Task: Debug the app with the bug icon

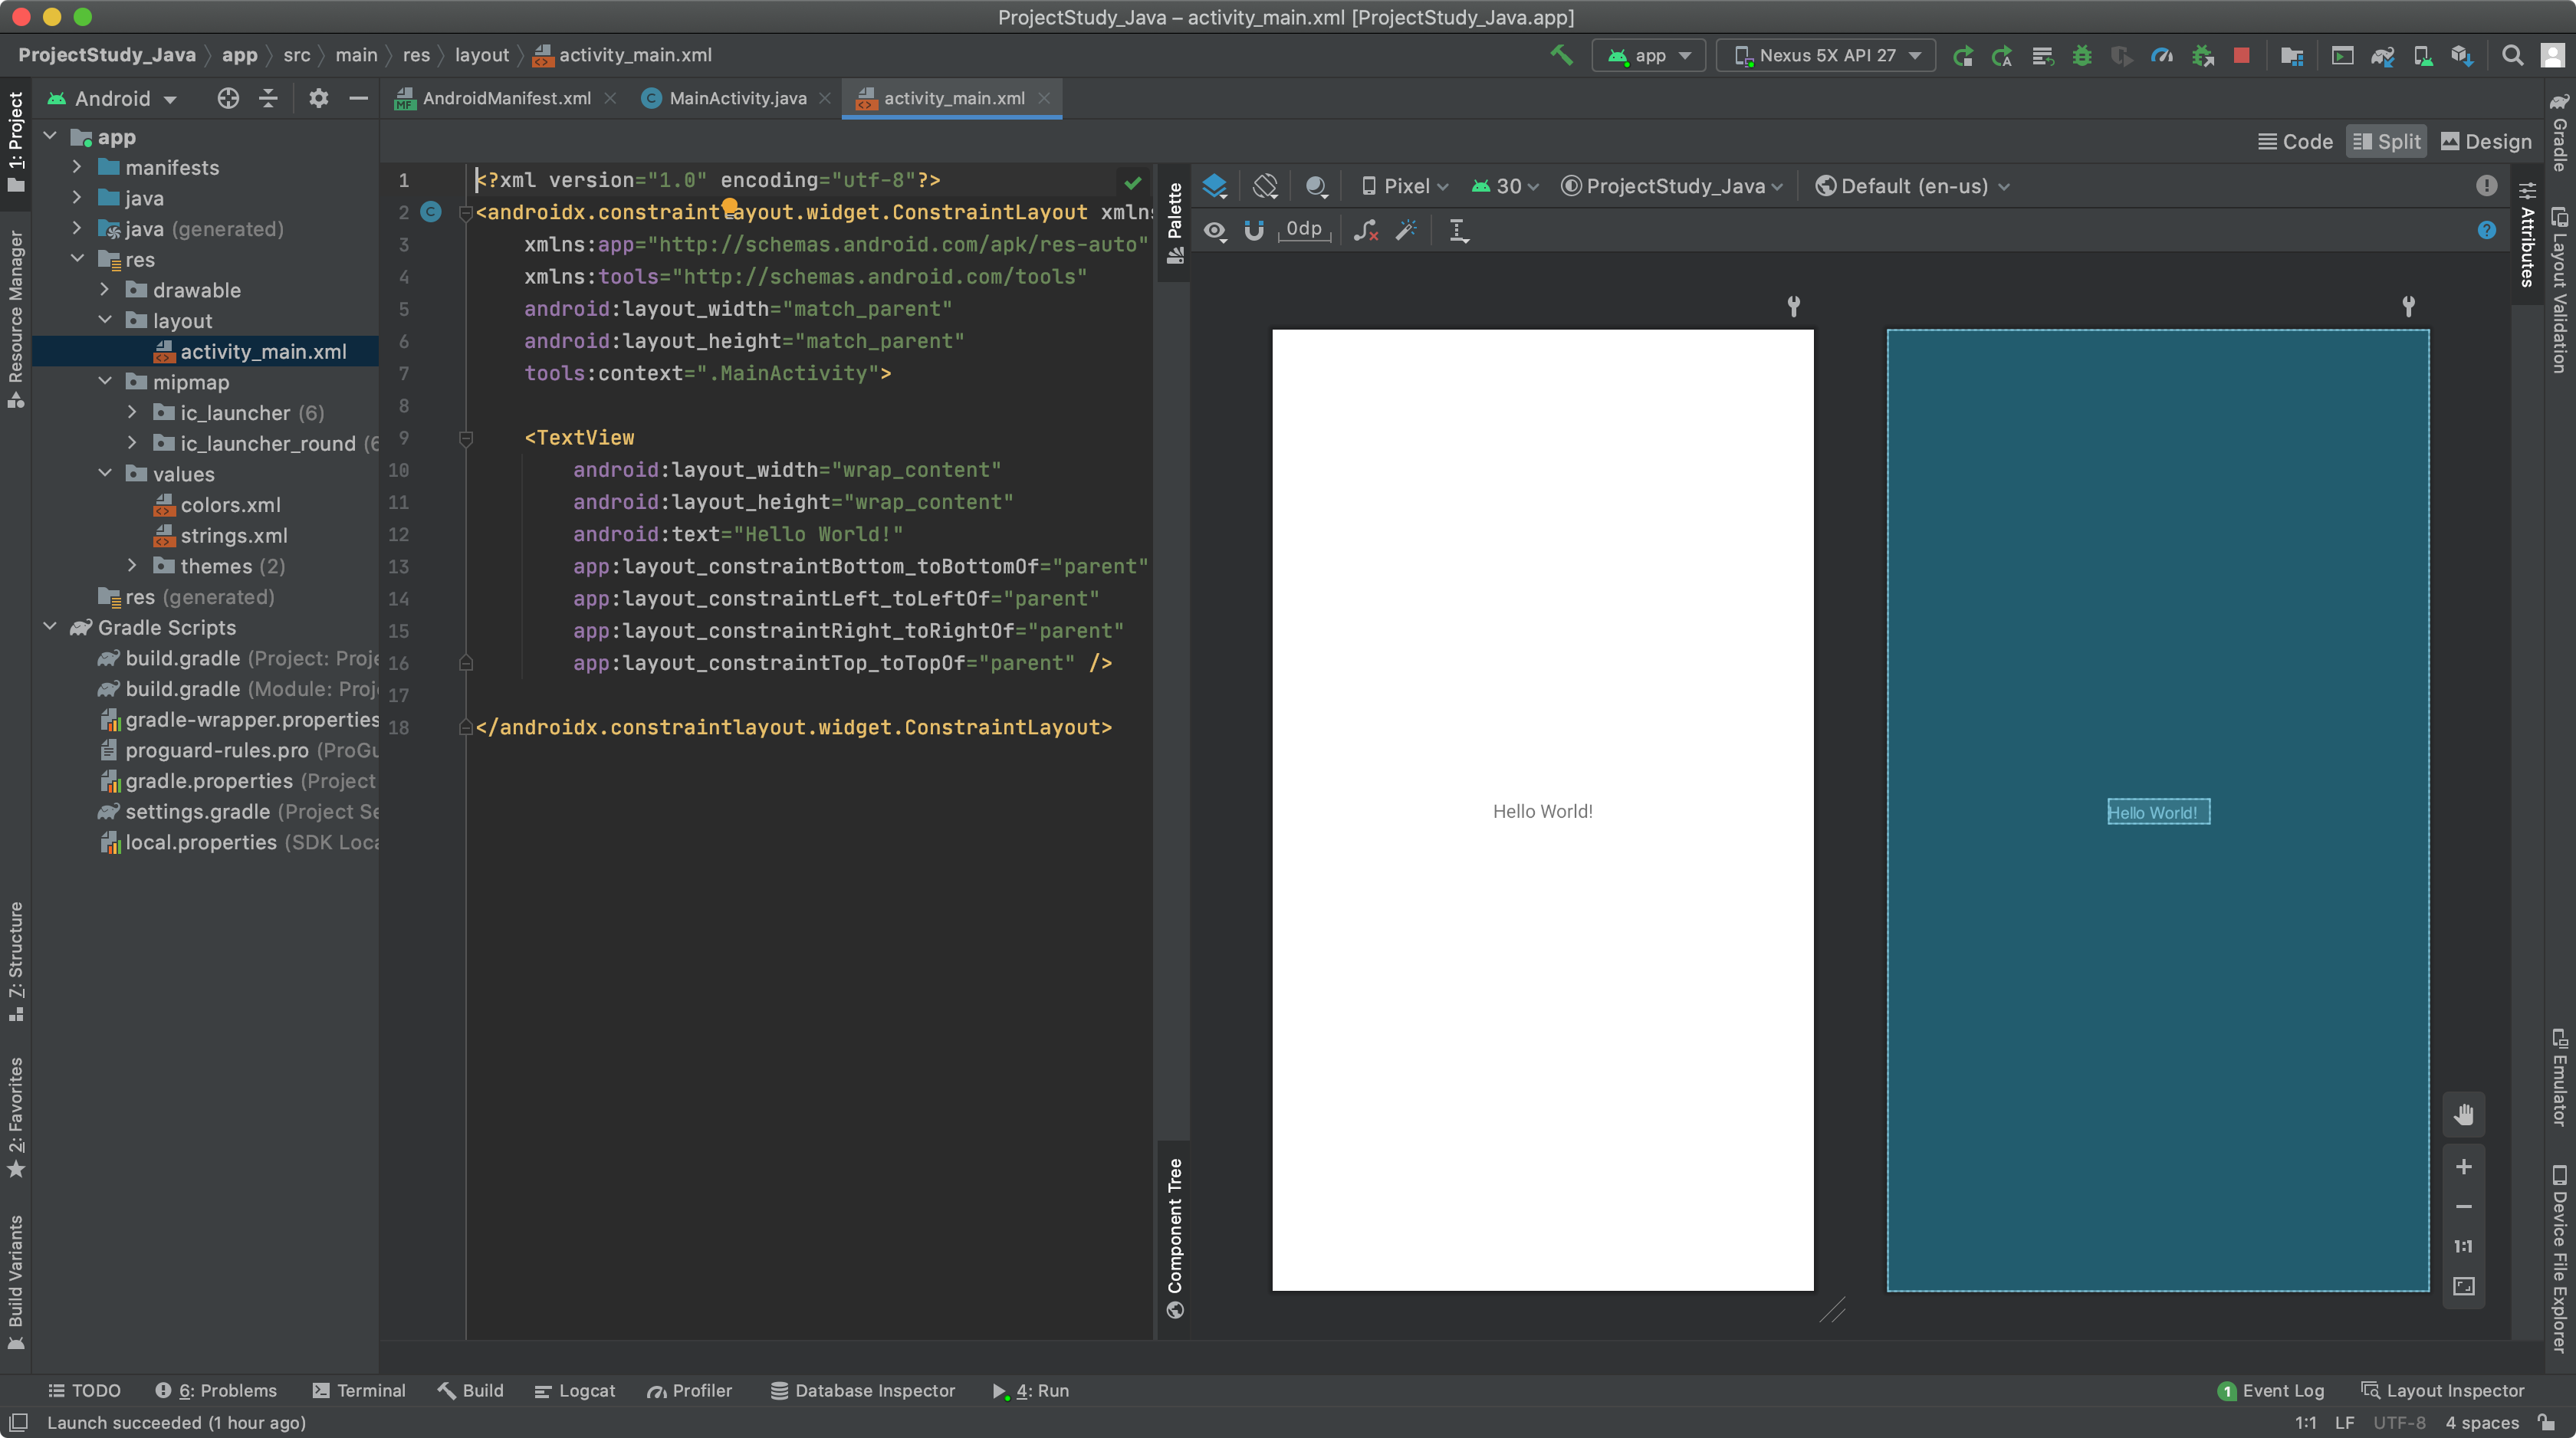Action: 2082,56
